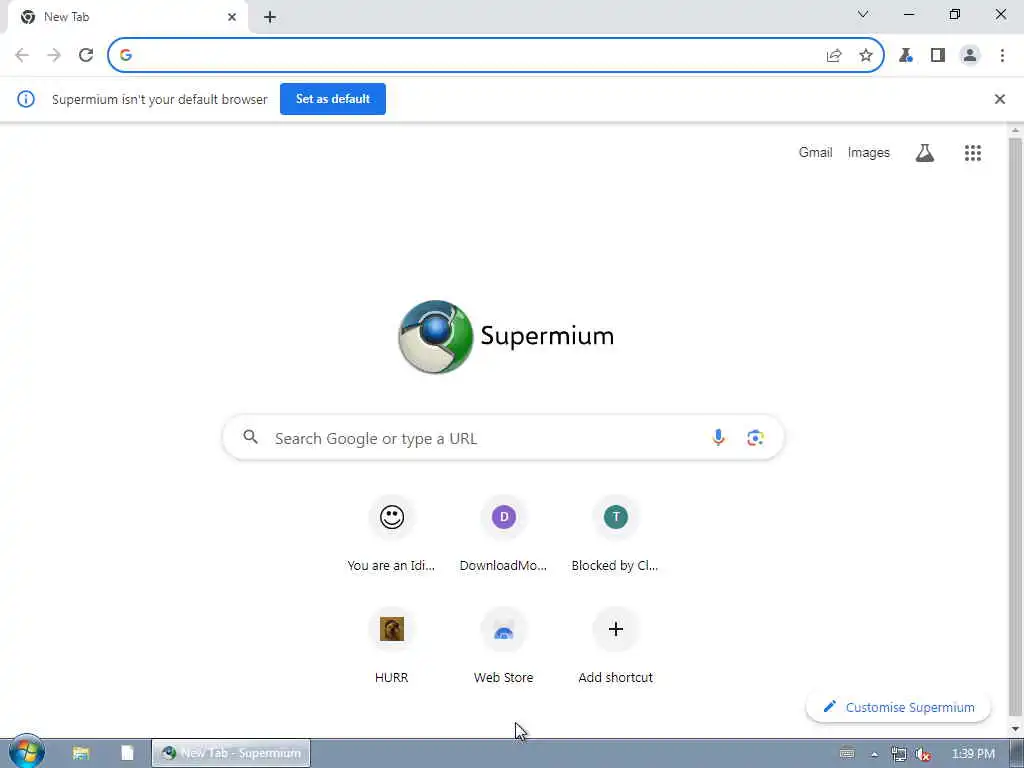Start voice search with microphone icon

point(718,438)
